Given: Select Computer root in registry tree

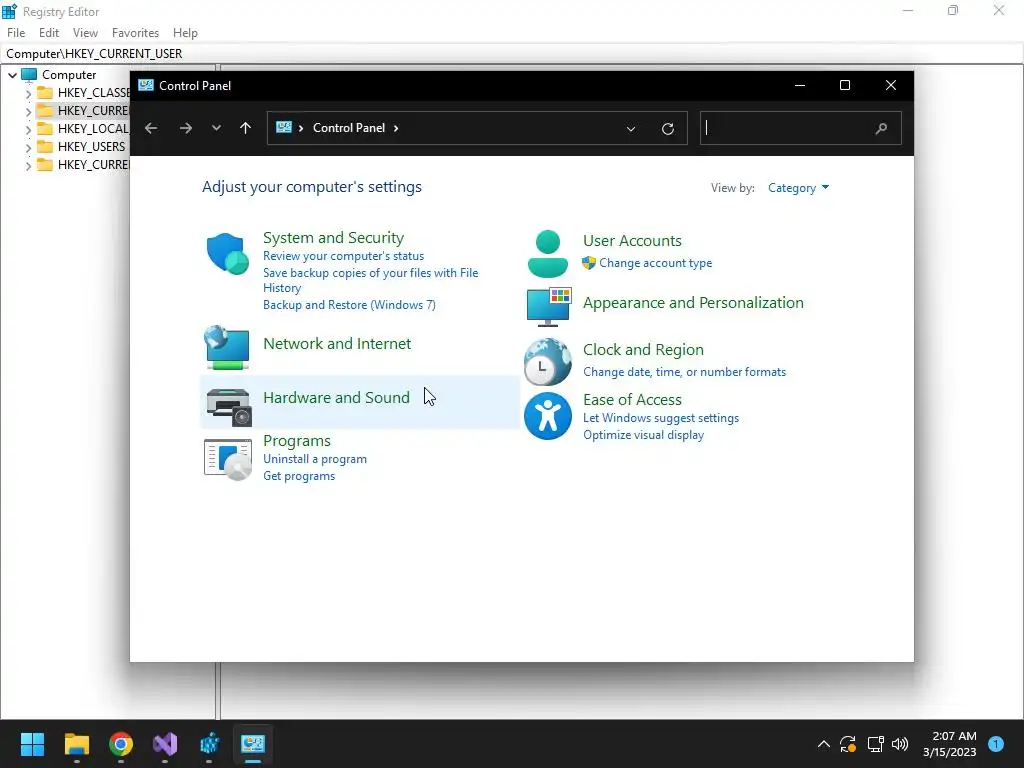Looking at the screenshot, I should (69, 75).
